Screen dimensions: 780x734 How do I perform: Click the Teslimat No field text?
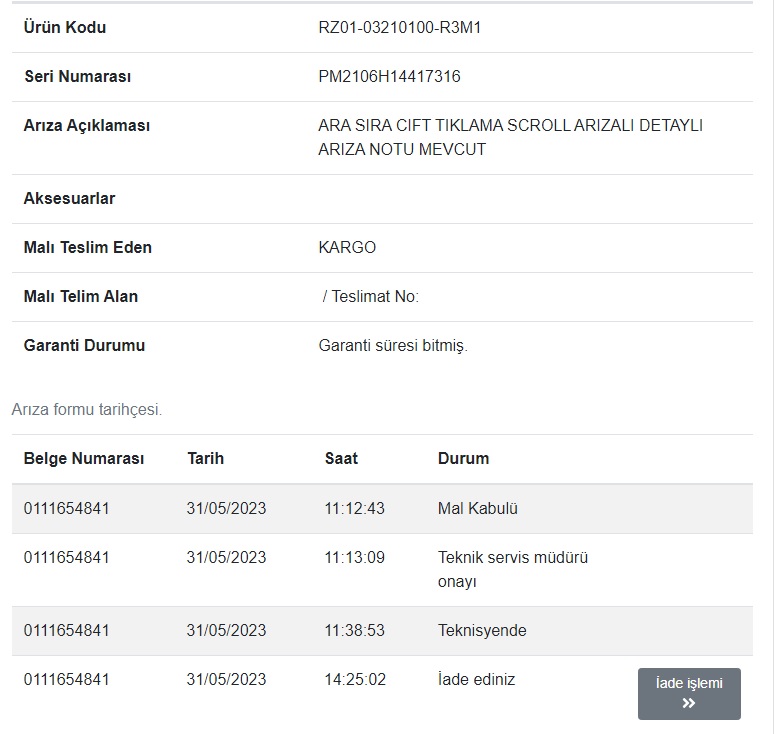[371, 296]
